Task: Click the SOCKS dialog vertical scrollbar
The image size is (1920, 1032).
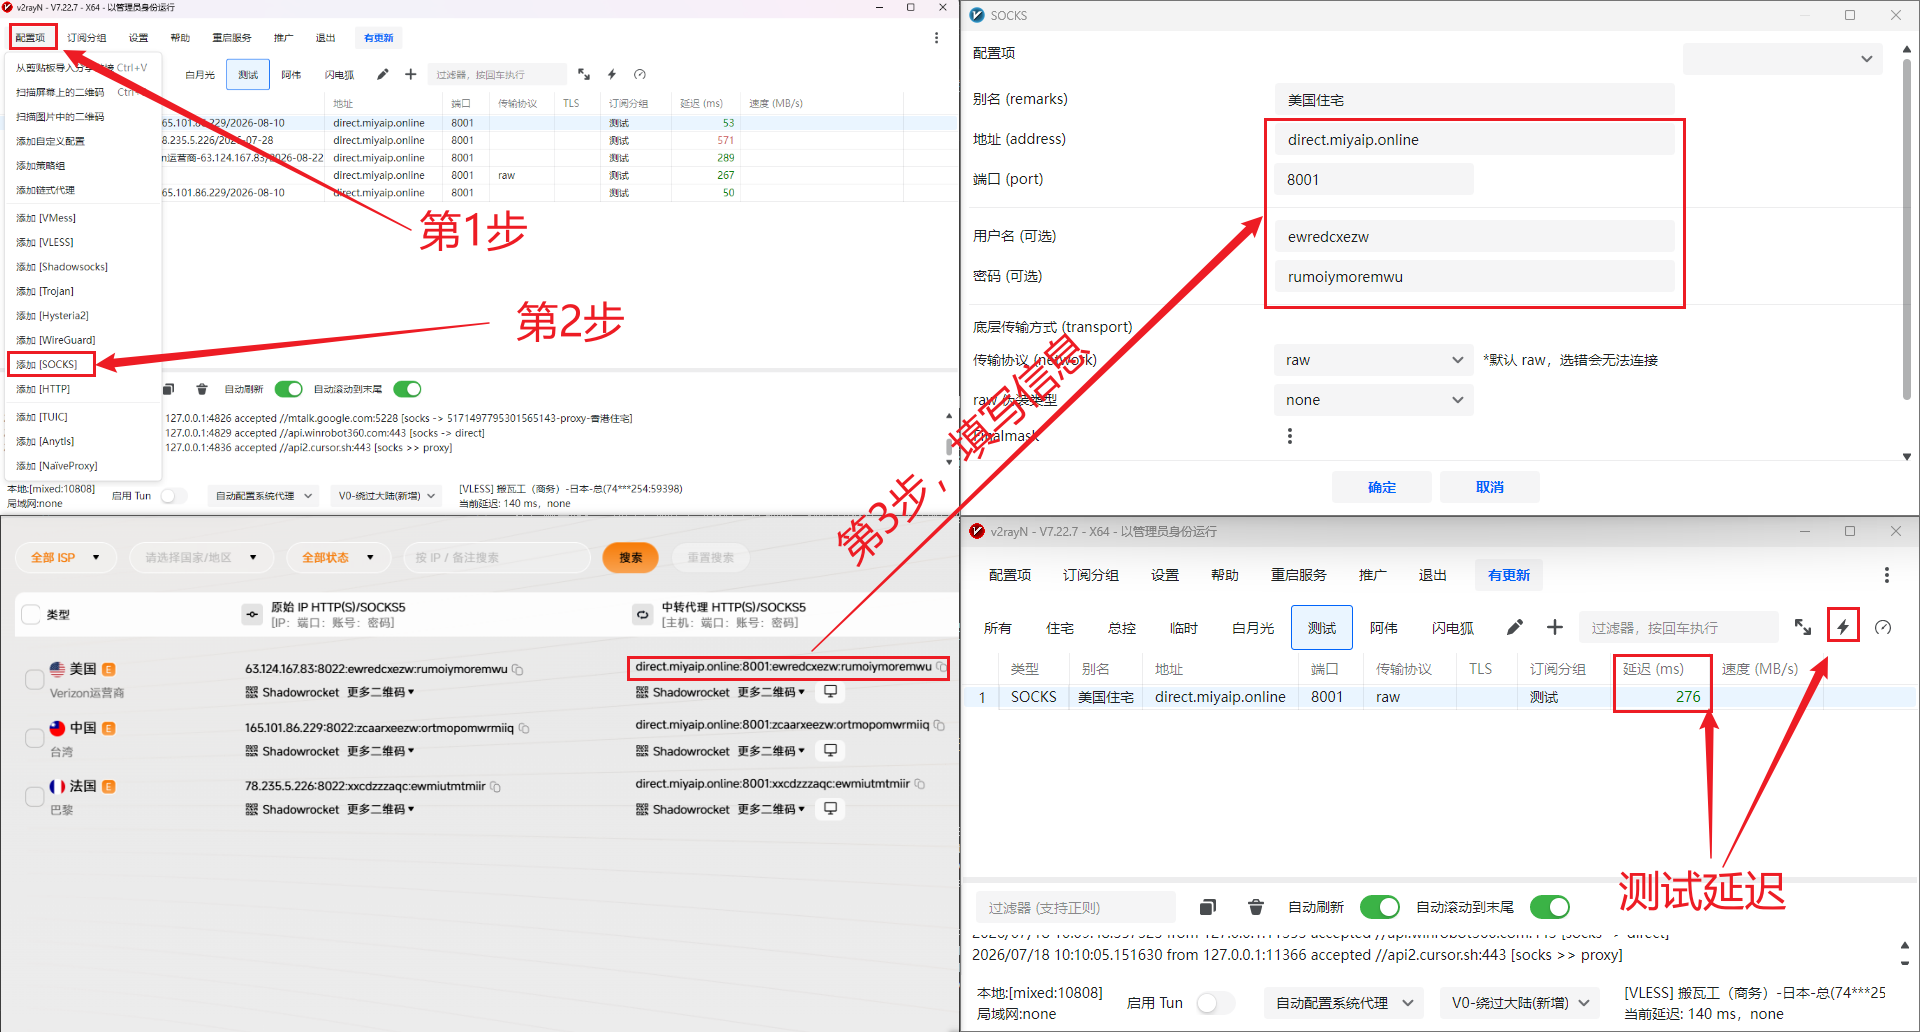Action: [x=1907, y=230]
